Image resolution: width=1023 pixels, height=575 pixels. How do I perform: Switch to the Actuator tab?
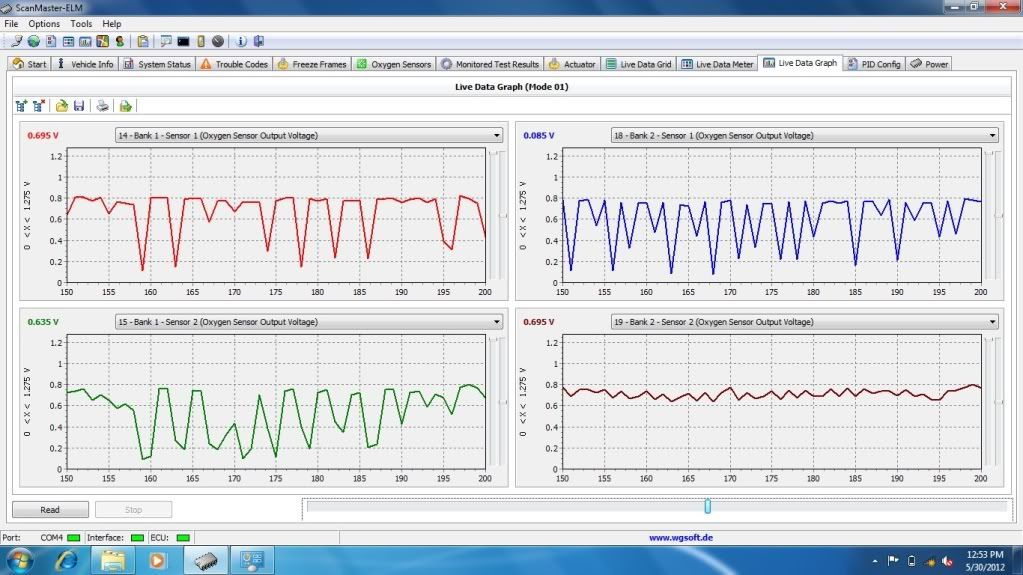tap(572, 64)
